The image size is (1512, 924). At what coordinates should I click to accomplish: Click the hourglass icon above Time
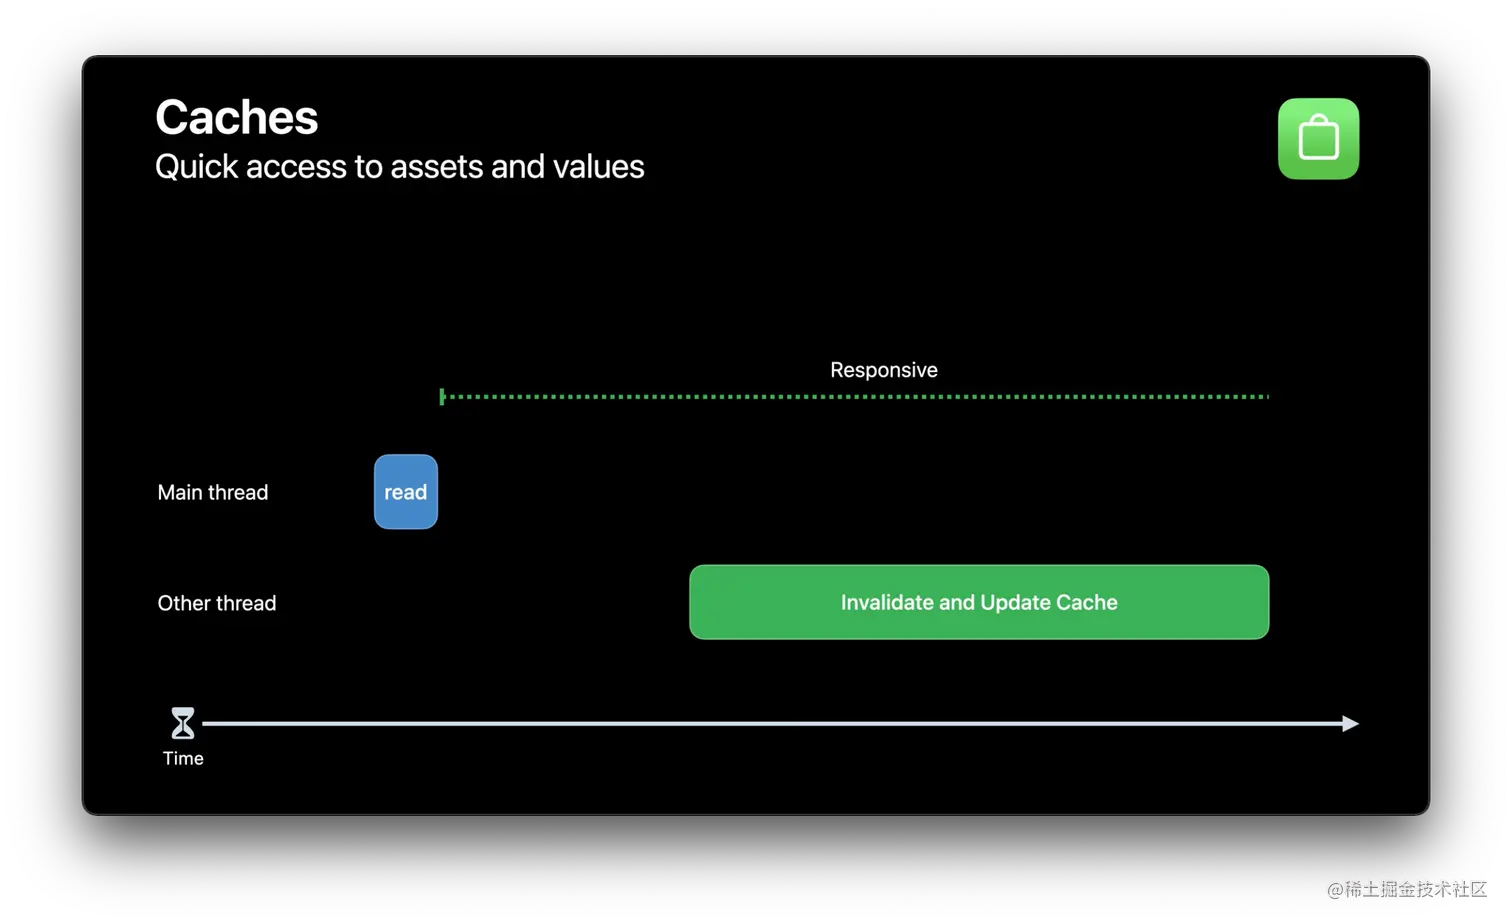pyautogui.click(x=182, y=723)
